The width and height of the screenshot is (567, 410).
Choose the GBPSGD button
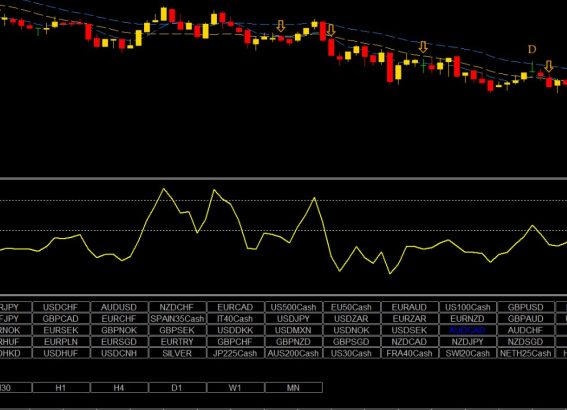352,342
